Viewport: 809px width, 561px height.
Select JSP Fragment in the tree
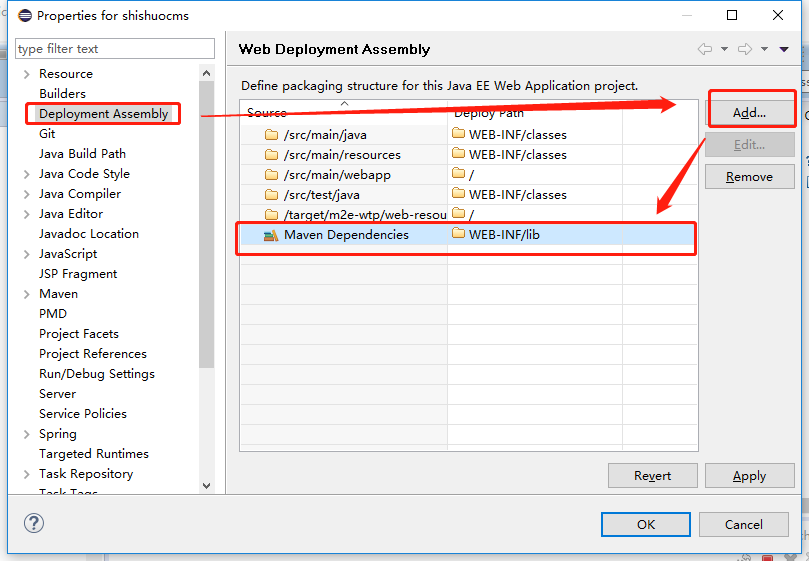pos(78,274)
